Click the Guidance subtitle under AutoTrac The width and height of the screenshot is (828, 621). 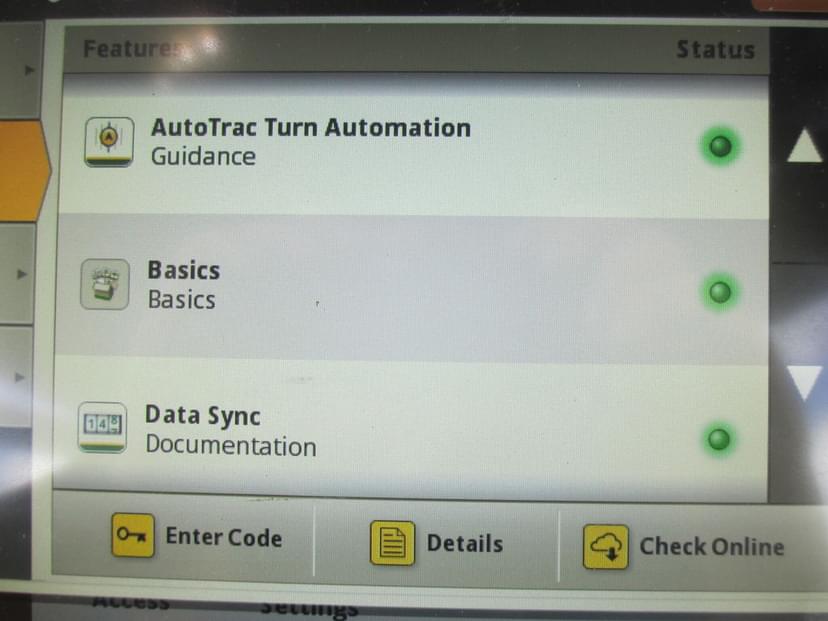click(203, 156)
